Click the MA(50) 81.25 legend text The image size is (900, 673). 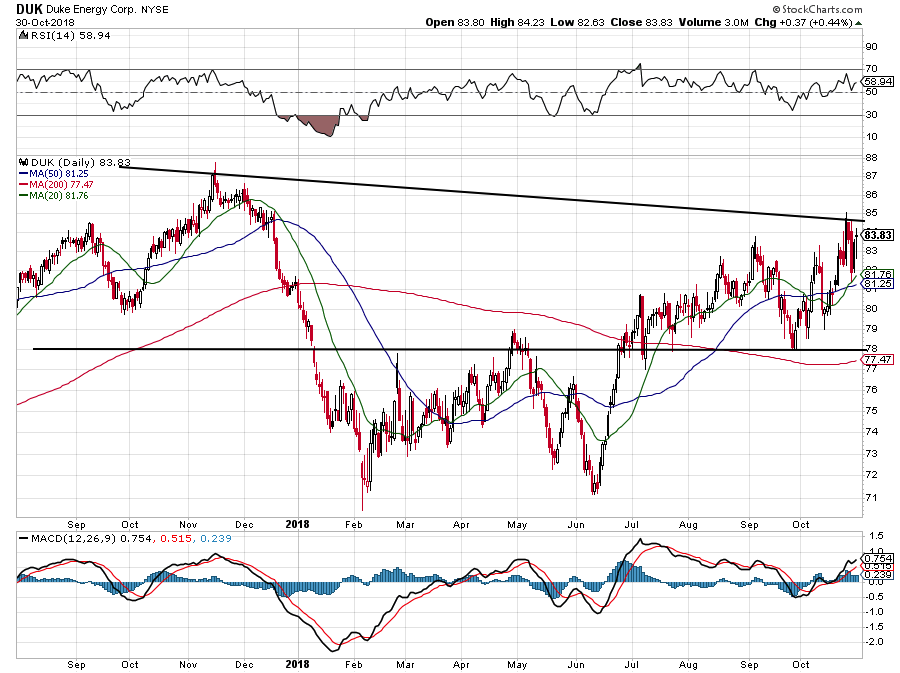(x=59, y=173)
